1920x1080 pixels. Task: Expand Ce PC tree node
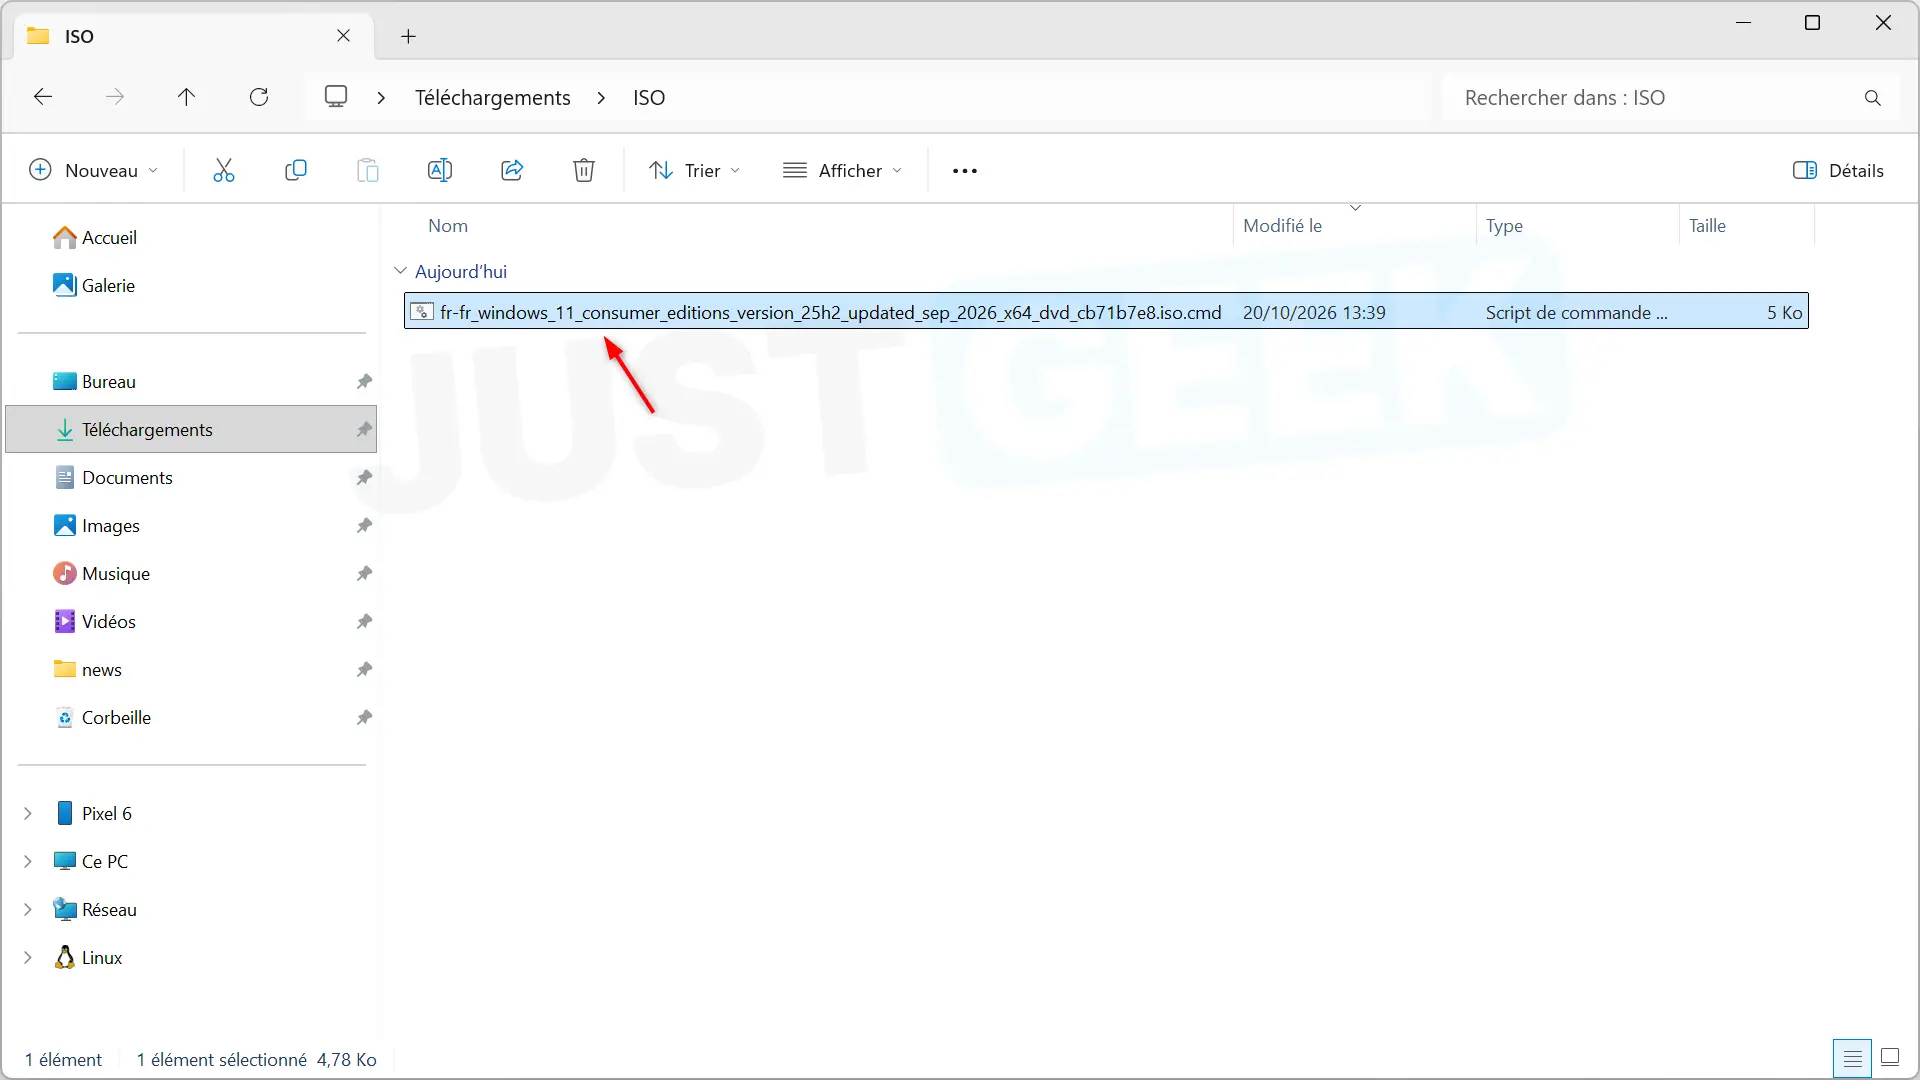click(x=28, y=862)
